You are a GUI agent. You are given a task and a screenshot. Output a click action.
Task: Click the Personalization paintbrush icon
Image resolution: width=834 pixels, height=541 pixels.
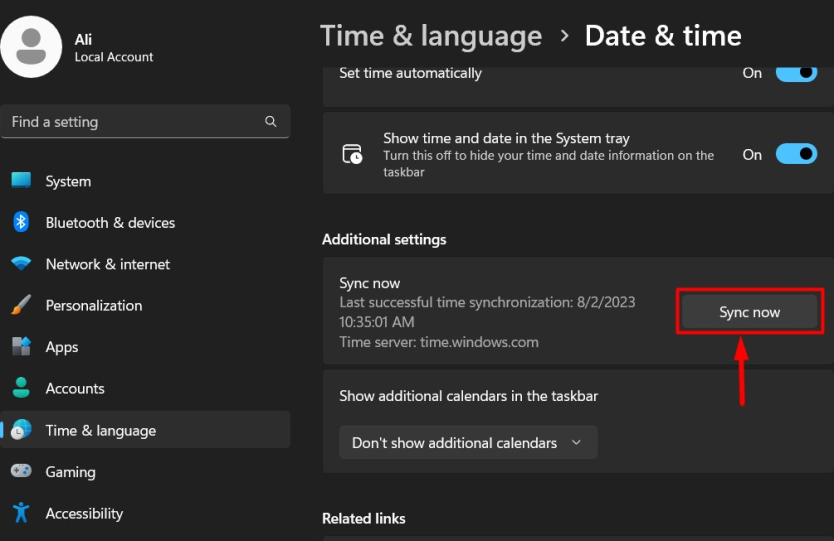(21, 305)
